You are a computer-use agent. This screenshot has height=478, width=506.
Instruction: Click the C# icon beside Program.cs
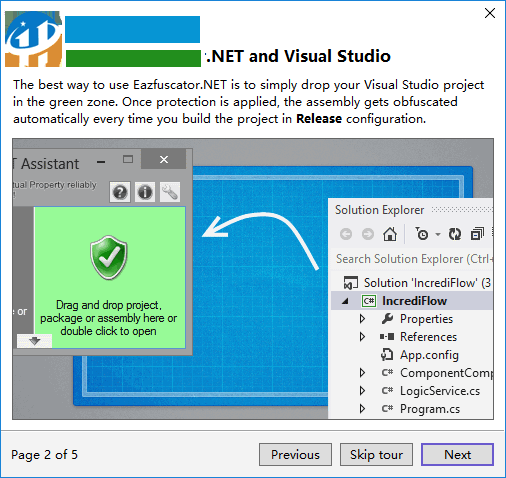tap(387, 408)
